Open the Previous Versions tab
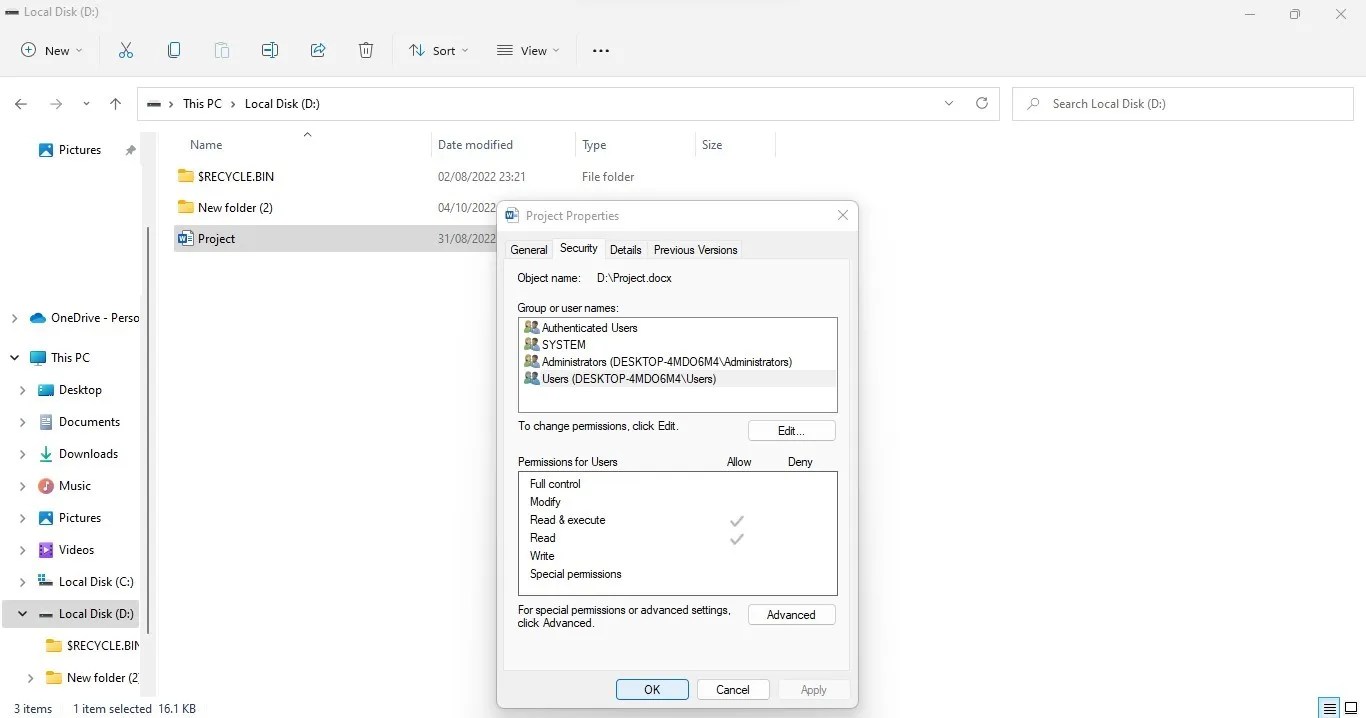 (x=694, y=249)
